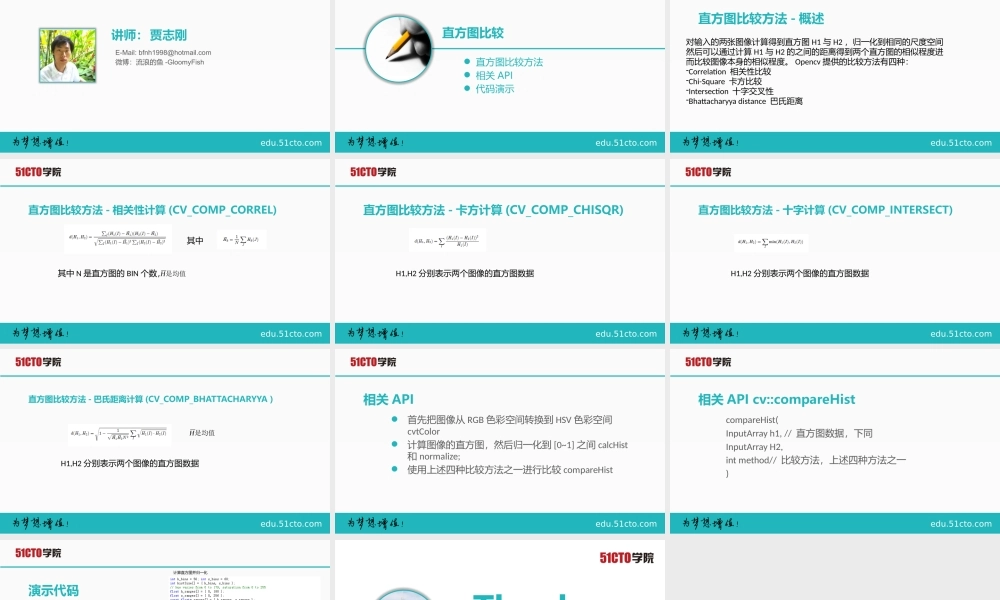The width and height of the screenshot is (1000, 600).
Task: Click the 51CTO学院 logo above 演示代码 slide
Action: 36,552
